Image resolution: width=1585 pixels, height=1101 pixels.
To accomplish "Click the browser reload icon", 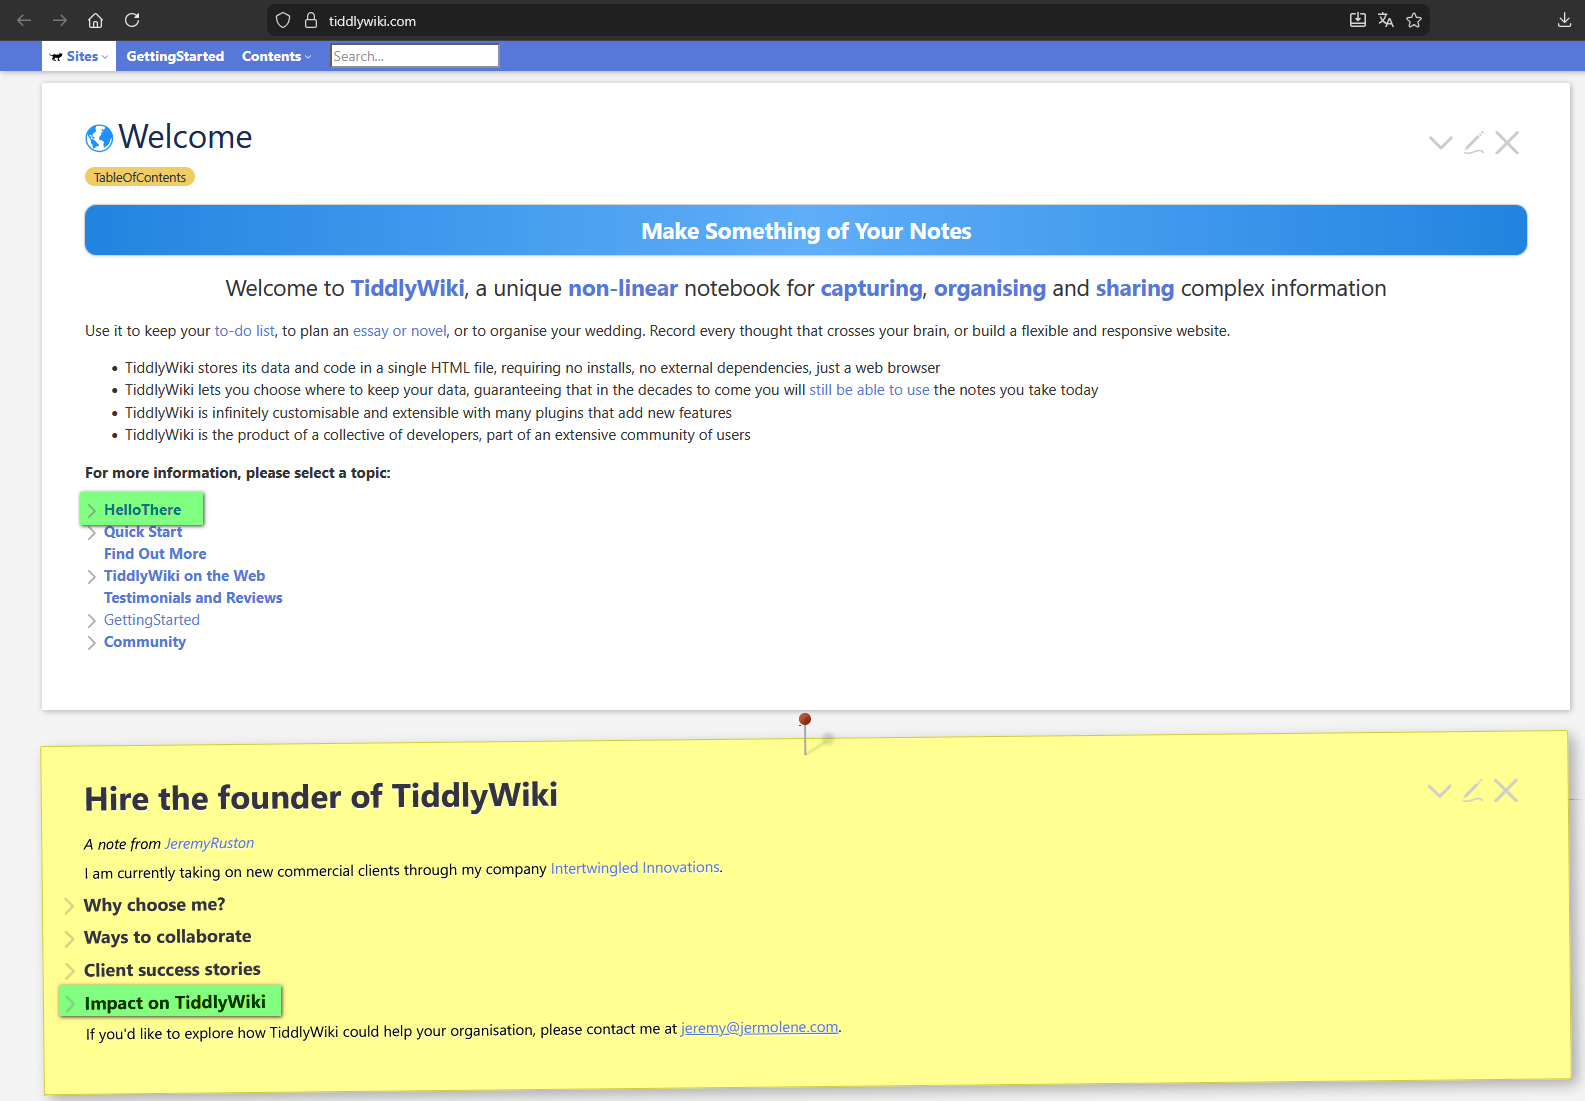I will pos(132,20).
